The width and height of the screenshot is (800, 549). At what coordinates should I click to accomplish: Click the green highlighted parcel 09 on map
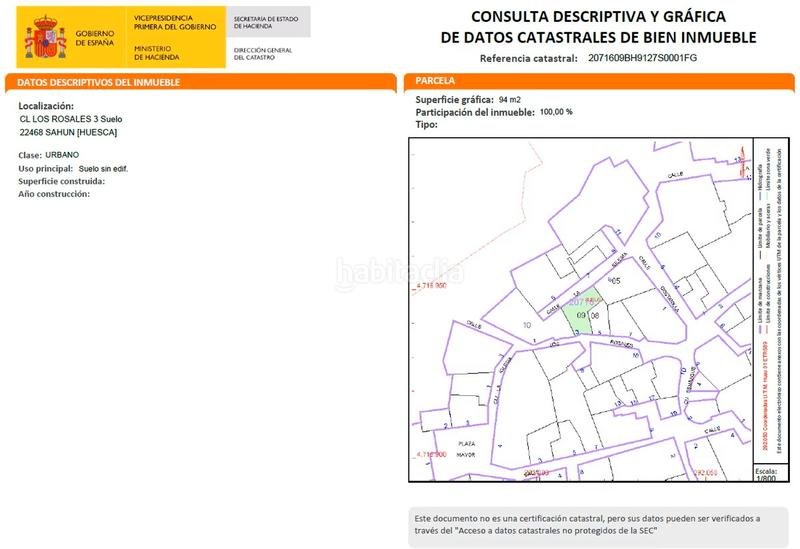tap(581, 314)
